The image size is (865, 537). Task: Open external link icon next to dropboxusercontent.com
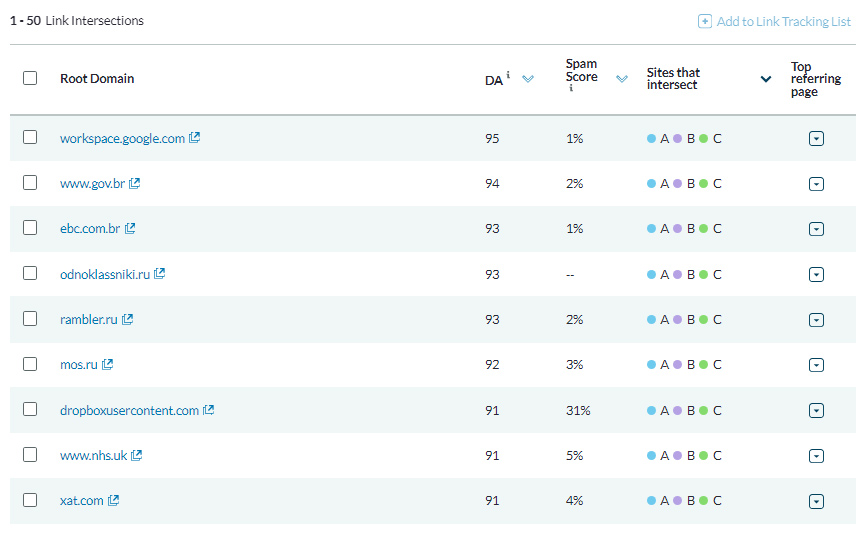[x=209, y=410]
